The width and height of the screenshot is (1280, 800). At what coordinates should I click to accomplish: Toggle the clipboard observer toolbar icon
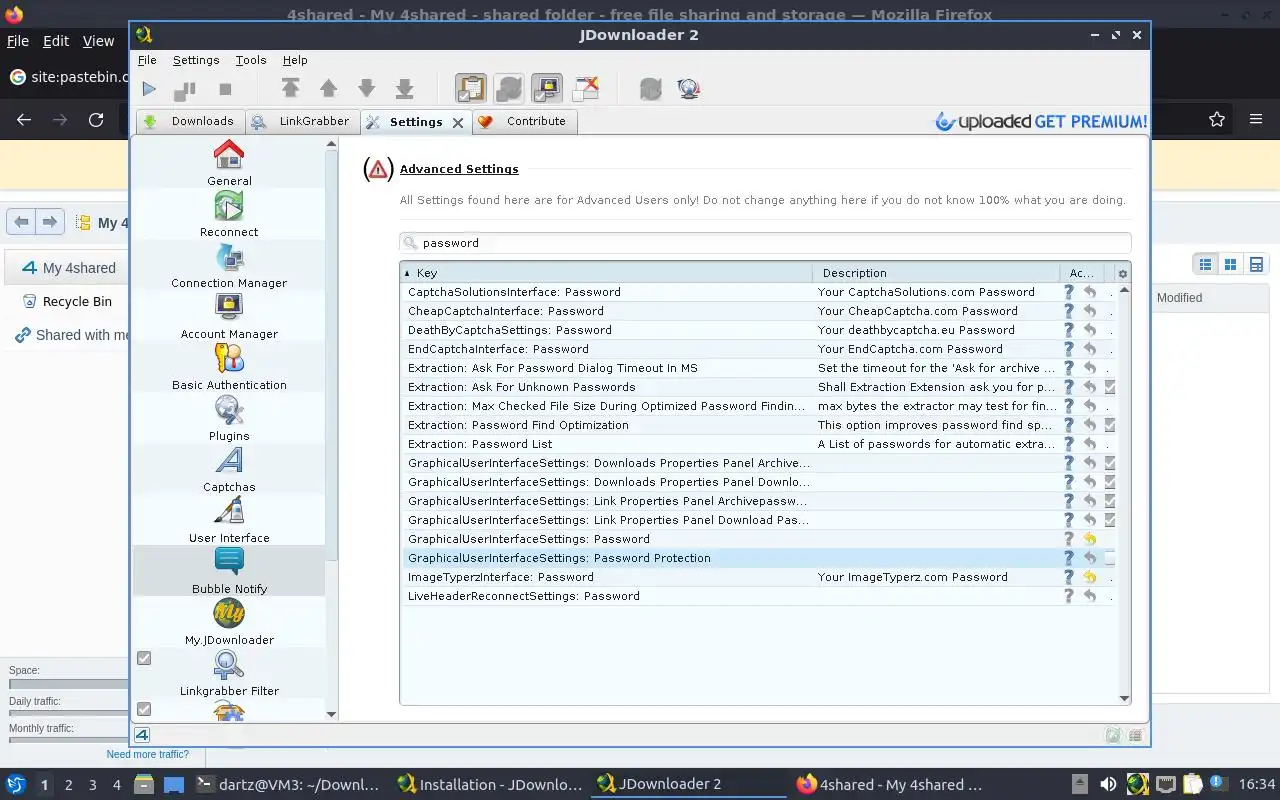coord(471,89)
